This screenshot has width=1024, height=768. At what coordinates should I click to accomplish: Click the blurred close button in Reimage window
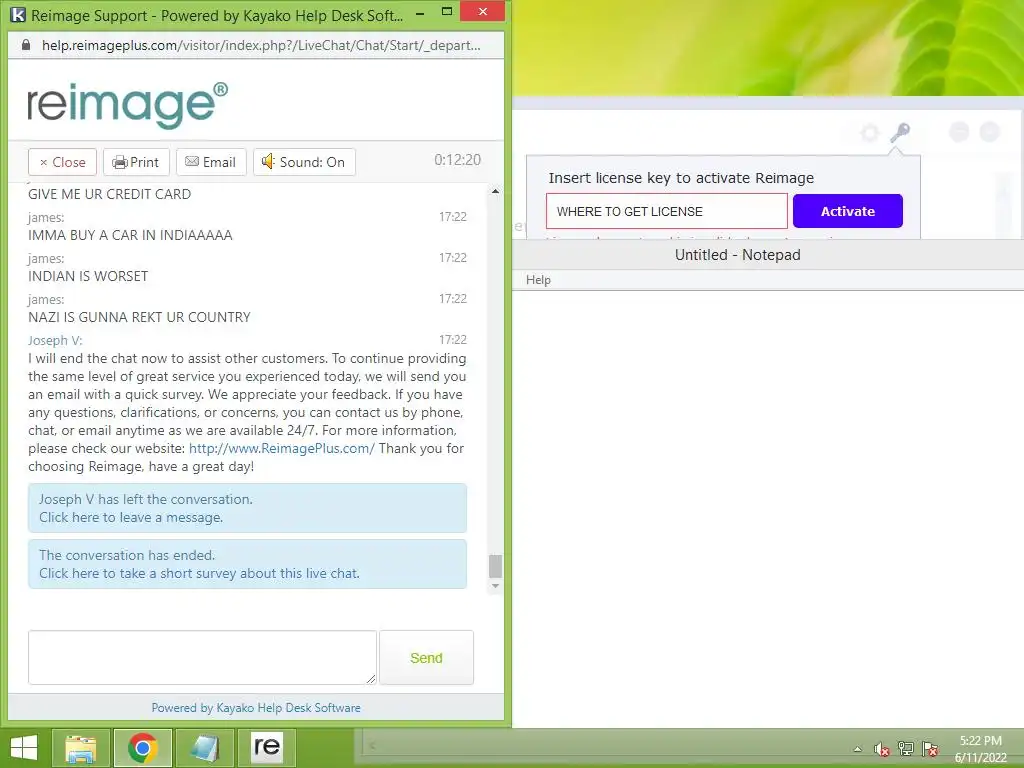990,133
